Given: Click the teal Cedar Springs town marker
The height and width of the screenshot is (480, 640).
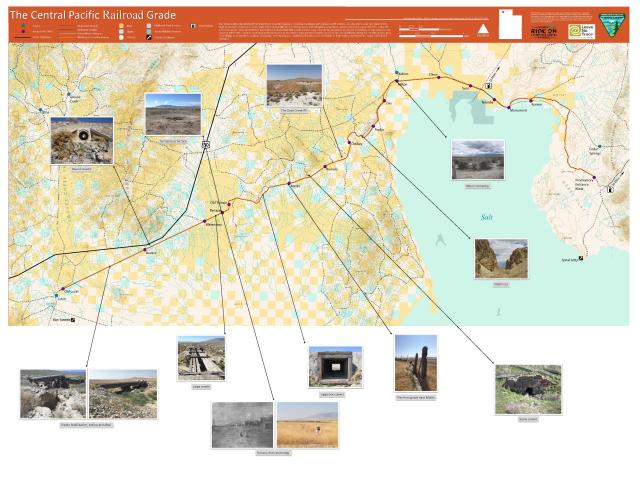Looking at the screenshot, I should (x=599, y=146).
